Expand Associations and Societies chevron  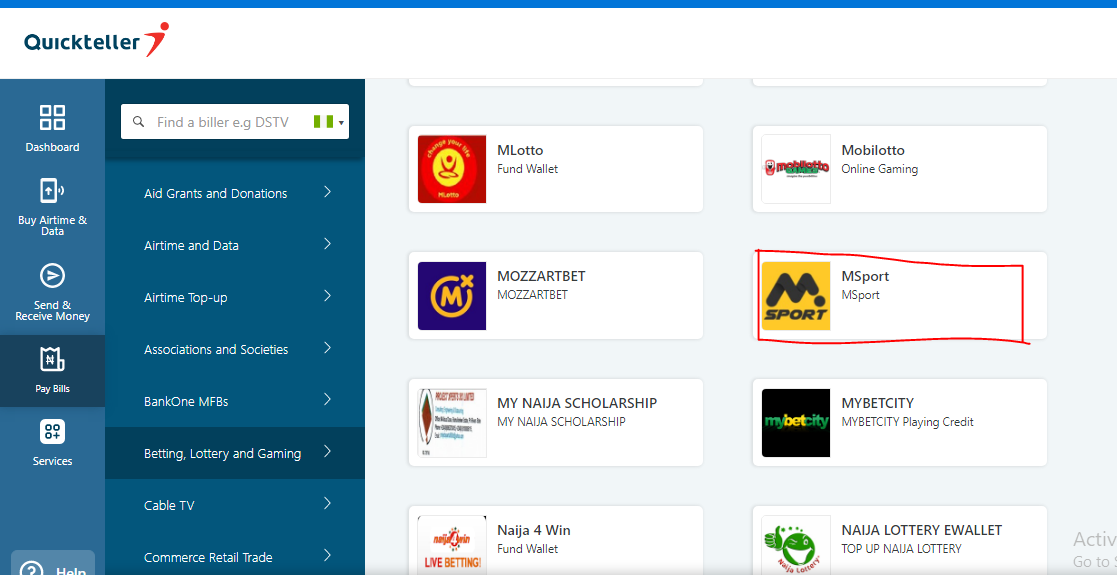[x=328, y=348]
